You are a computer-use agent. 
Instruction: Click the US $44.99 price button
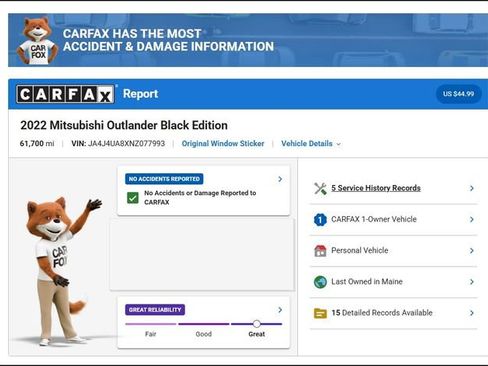tap(458, 94)
